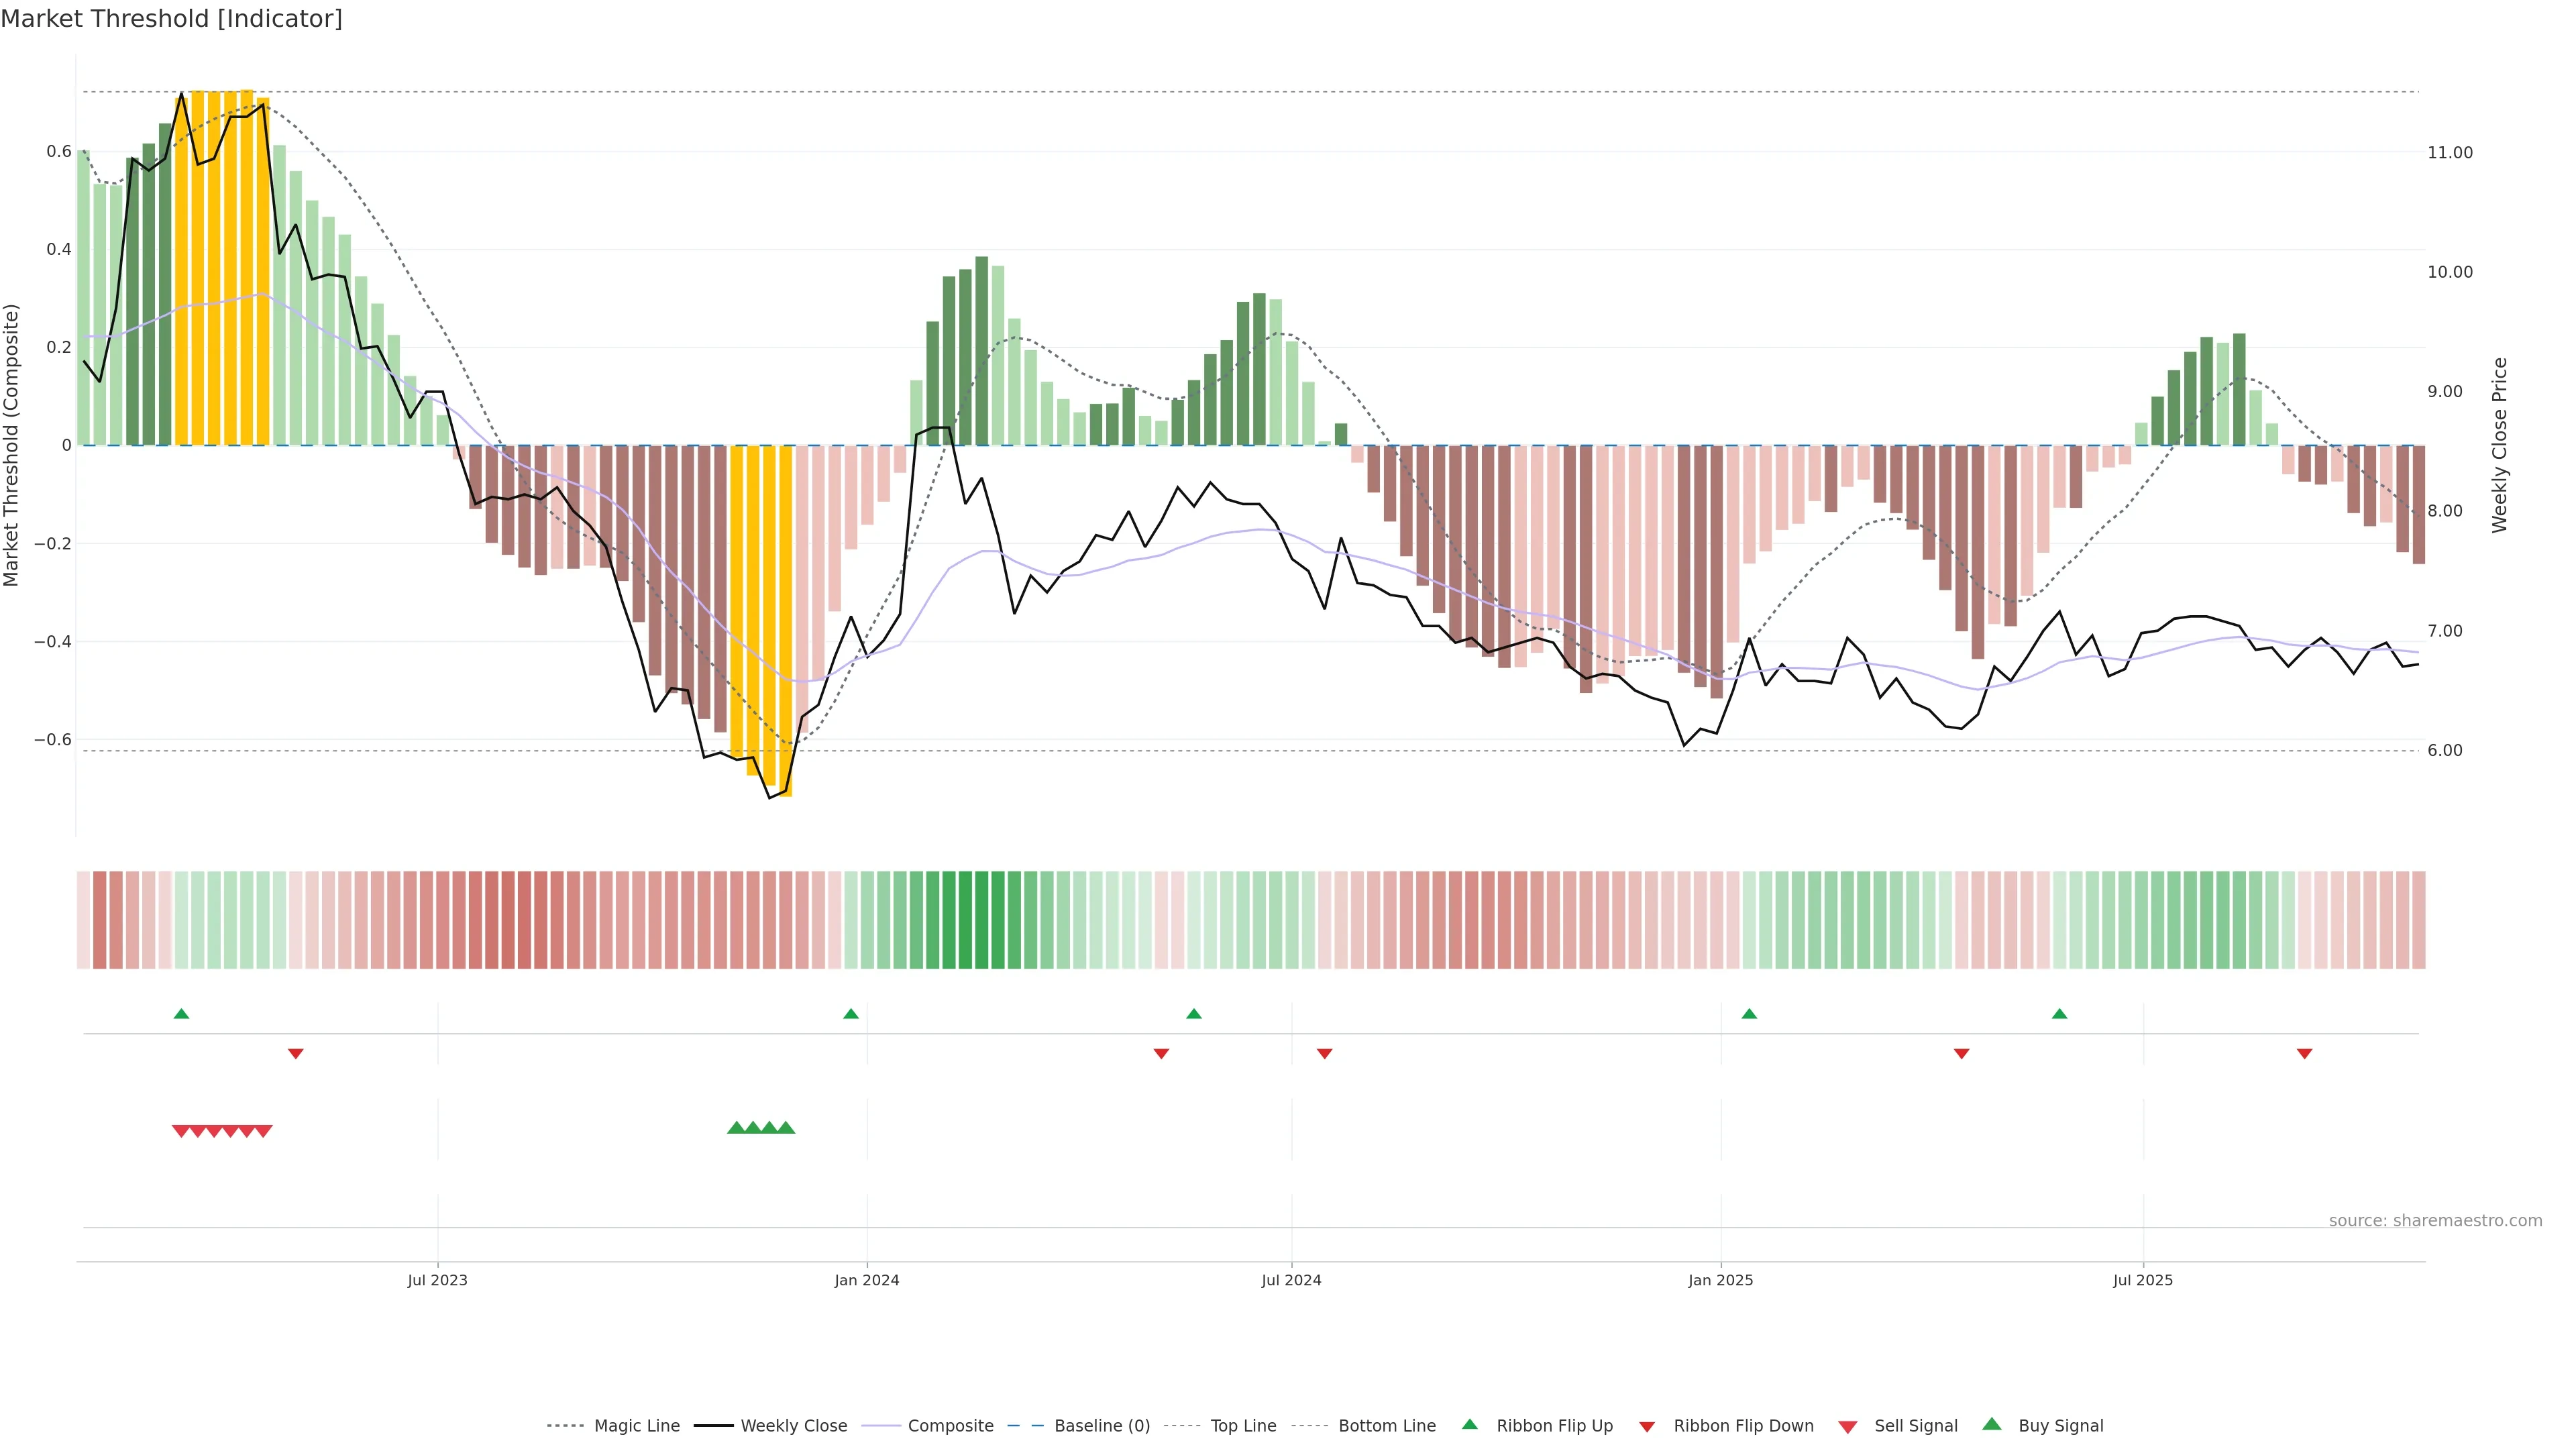The image size is (2576, 1449).
Task: Toggle the Weekly Close legend entry
Action: pyautogui.click(x=793, y=1426)
